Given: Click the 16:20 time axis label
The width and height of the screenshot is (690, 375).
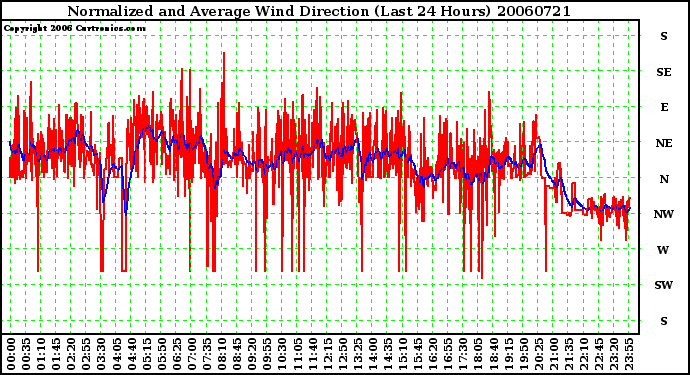Looking at the screenshot, I should click(x=433, y=354).
